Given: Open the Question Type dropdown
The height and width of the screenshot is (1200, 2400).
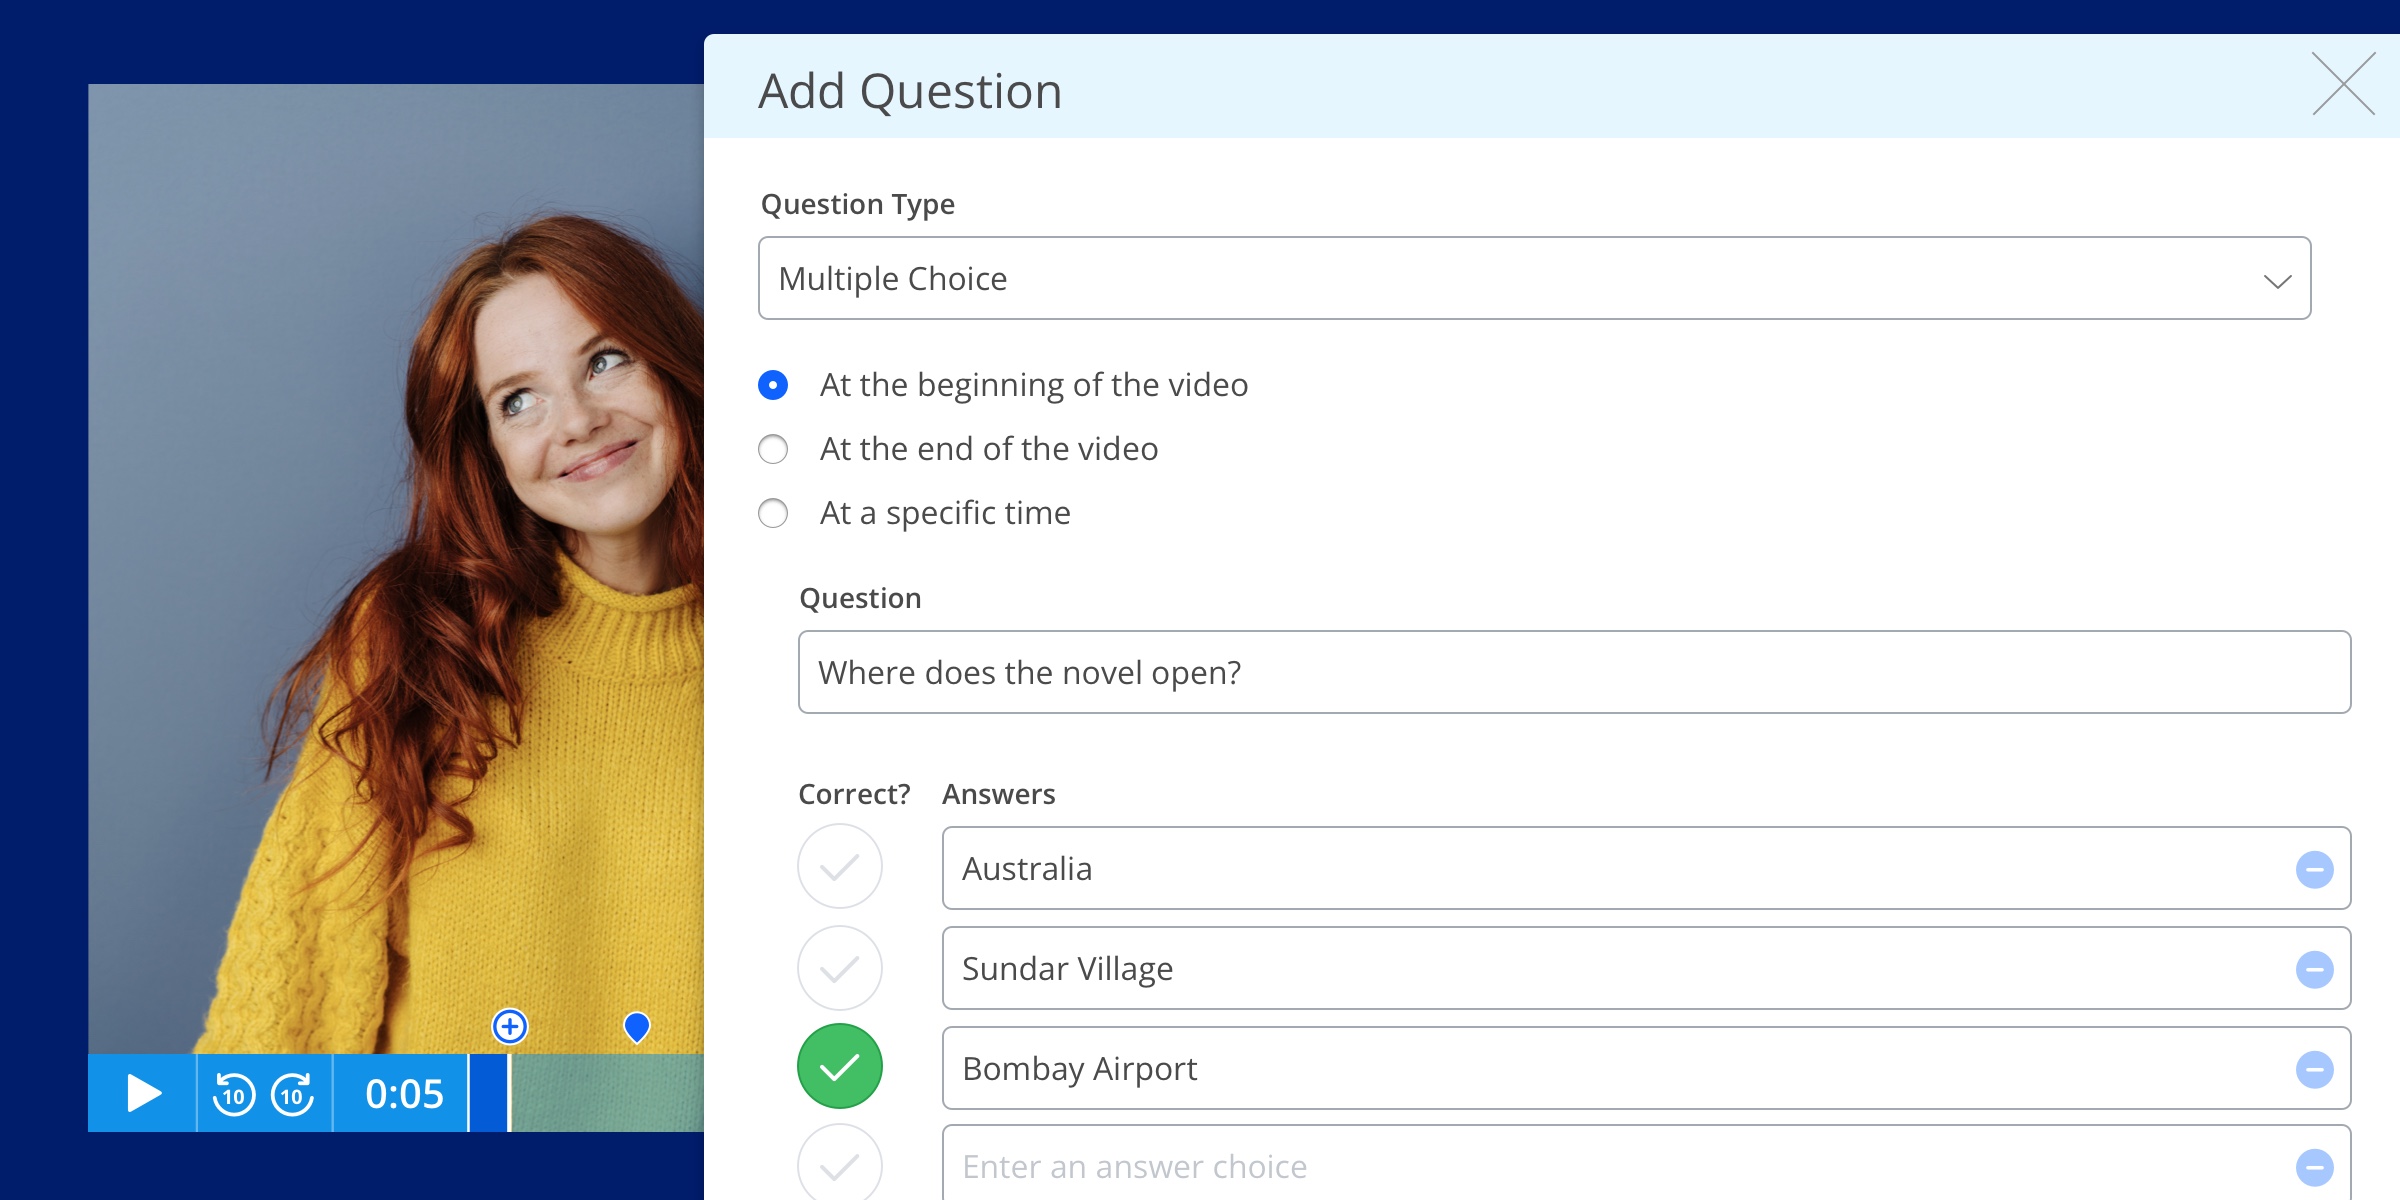Looking at the screenshot, I should (x=1534, y=278).
